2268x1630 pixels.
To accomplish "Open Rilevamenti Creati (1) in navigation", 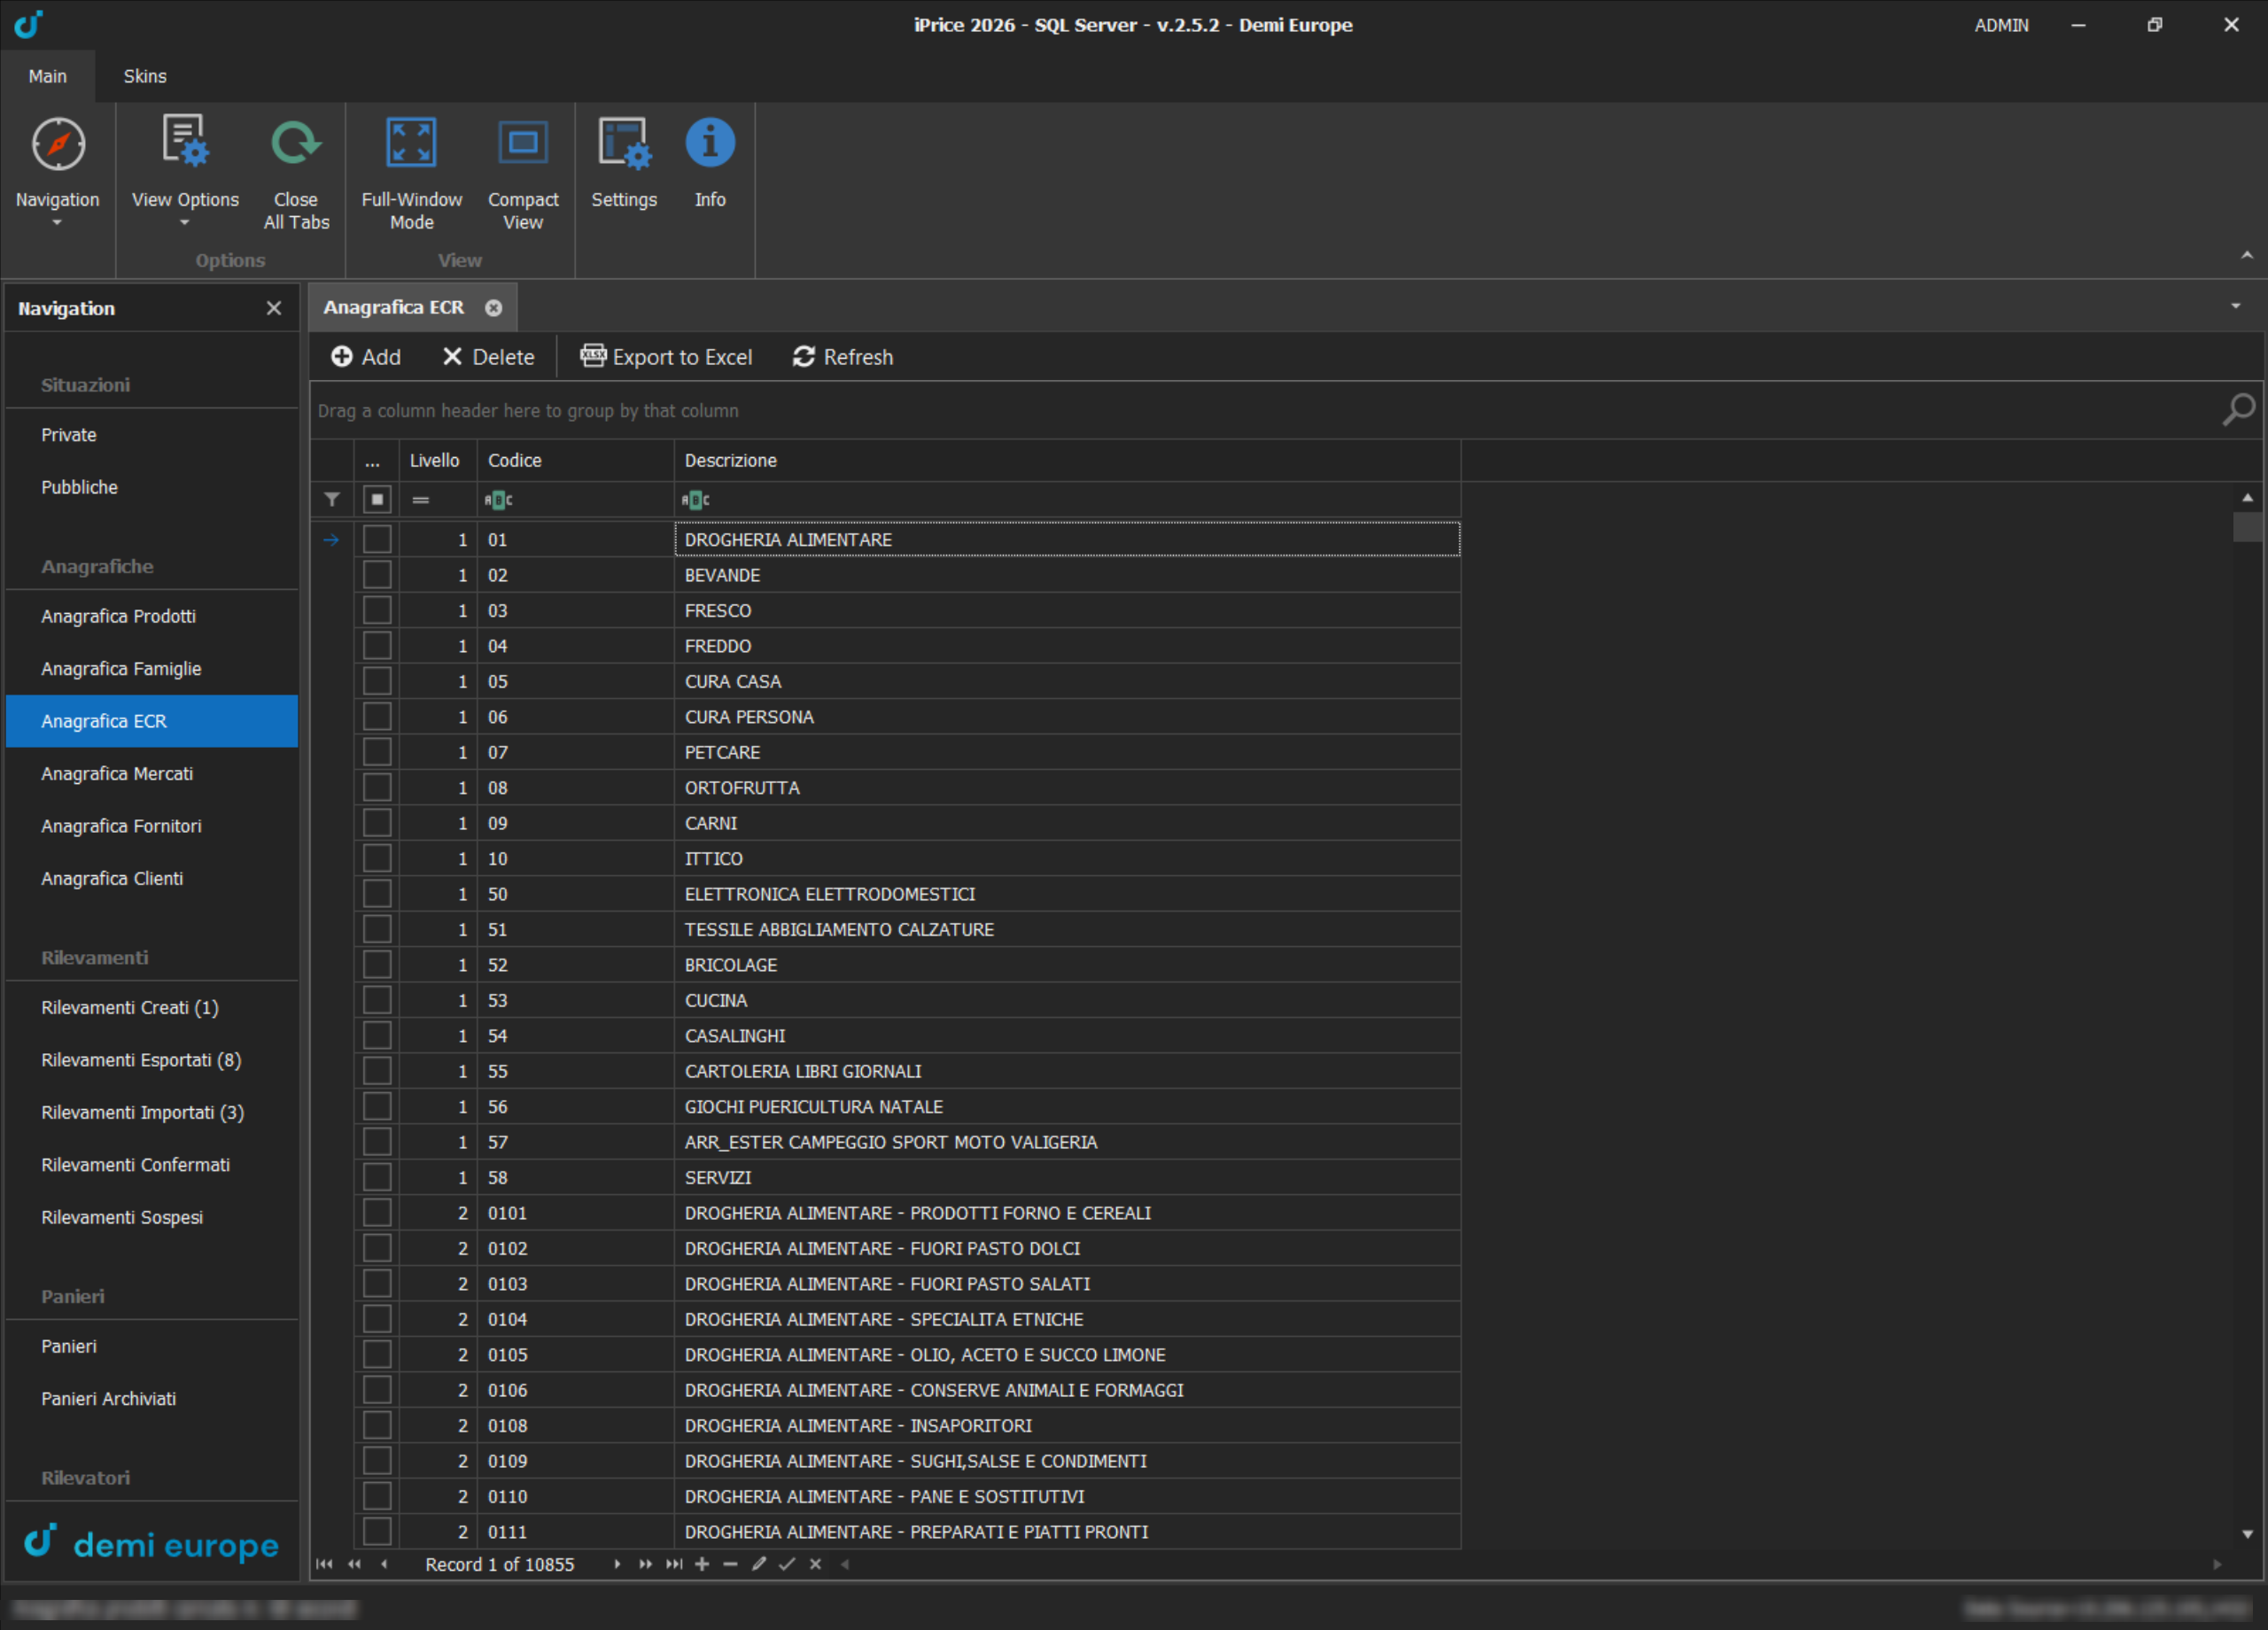I will point(152,1007).
